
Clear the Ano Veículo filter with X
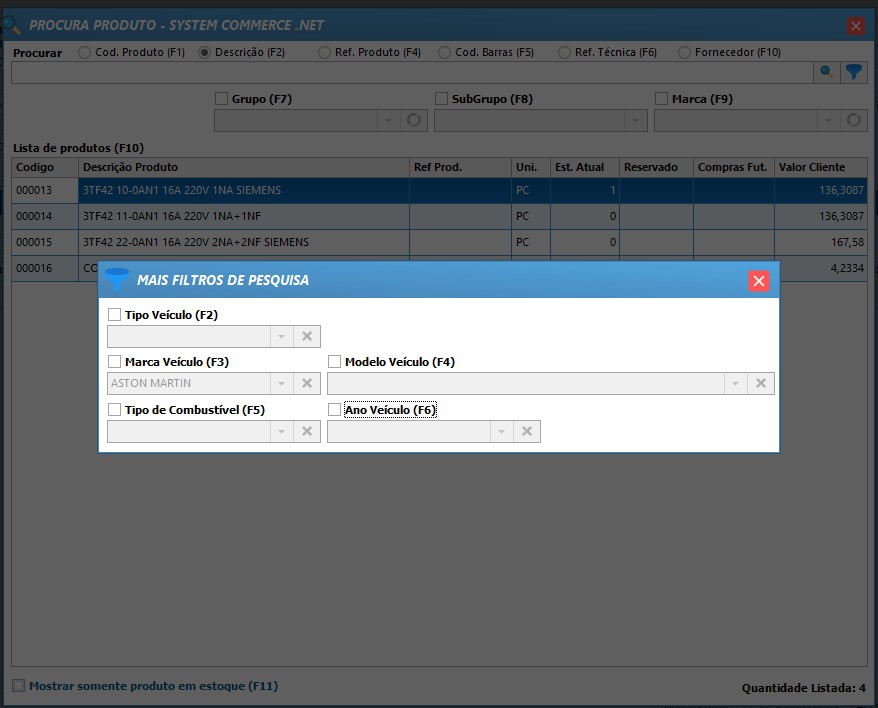(x=527, y=431)
